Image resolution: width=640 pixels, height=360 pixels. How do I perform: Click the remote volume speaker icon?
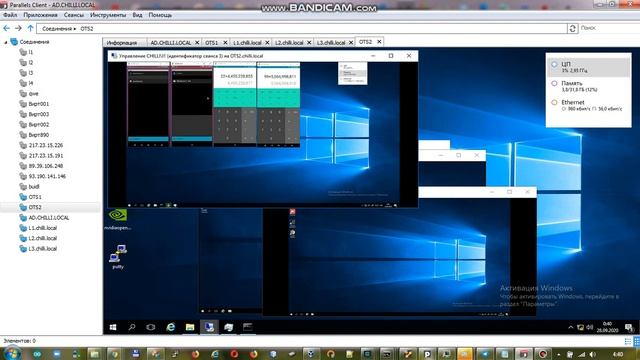589,327
